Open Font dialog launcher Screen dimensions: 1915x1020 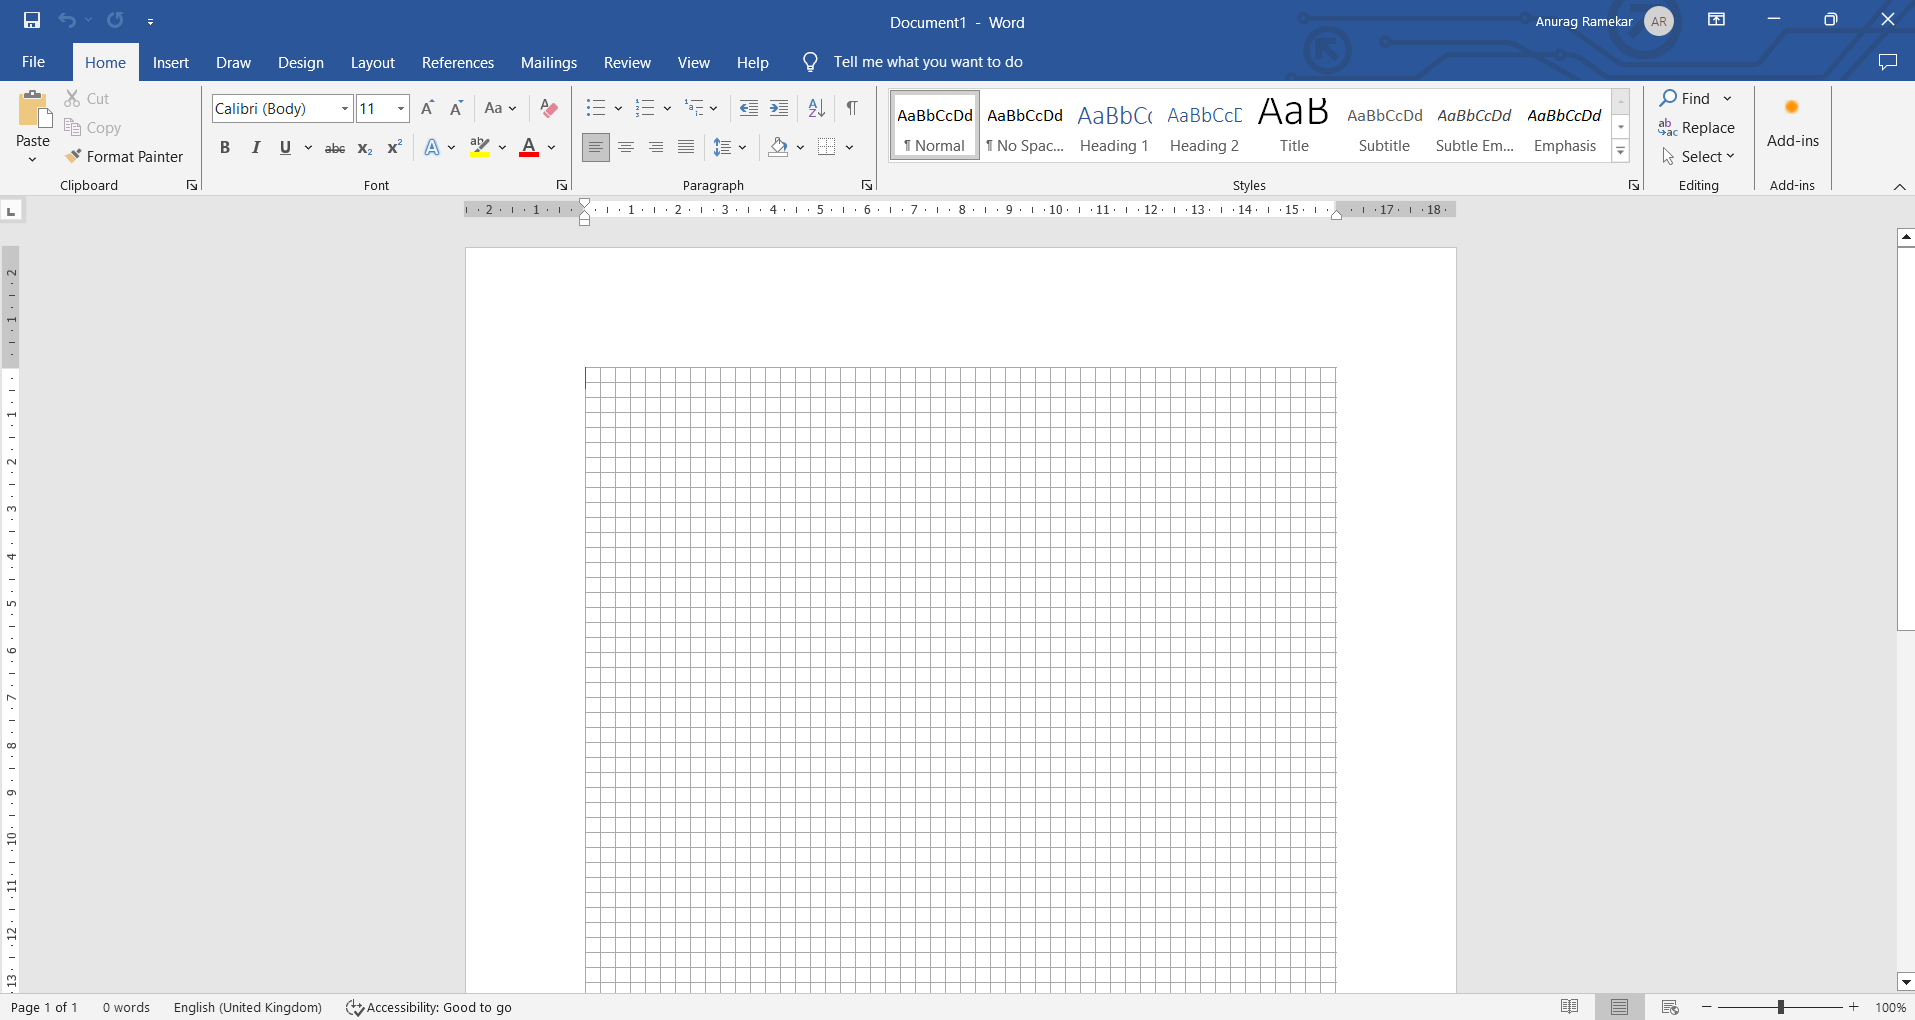pos(561,185)
